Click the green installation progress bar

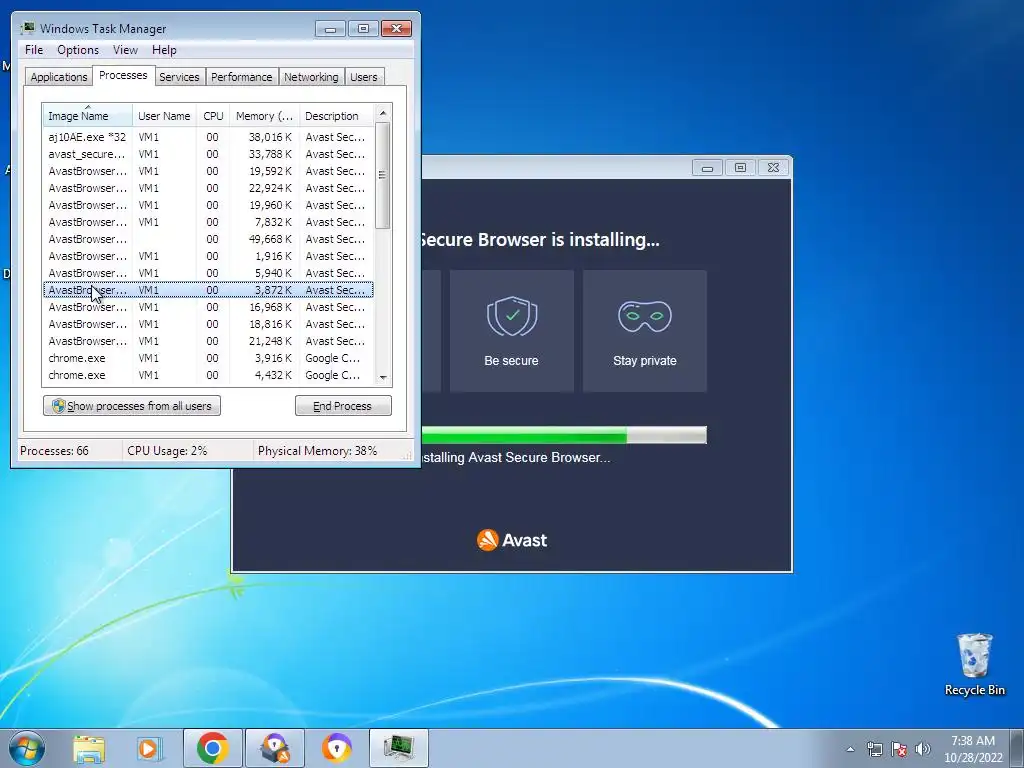[564, 435]
